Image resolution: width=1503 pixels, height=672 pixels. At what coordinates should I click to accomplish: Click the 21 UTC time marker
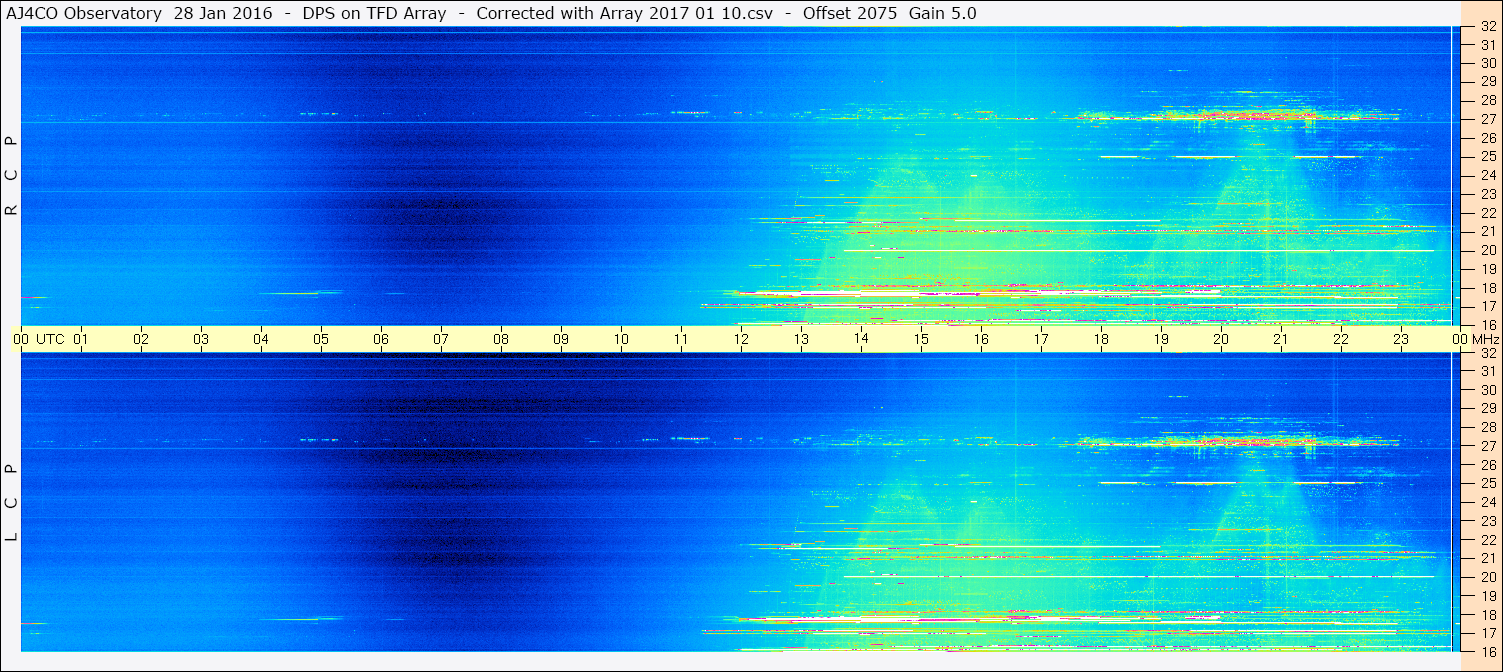pos(1281,339)
